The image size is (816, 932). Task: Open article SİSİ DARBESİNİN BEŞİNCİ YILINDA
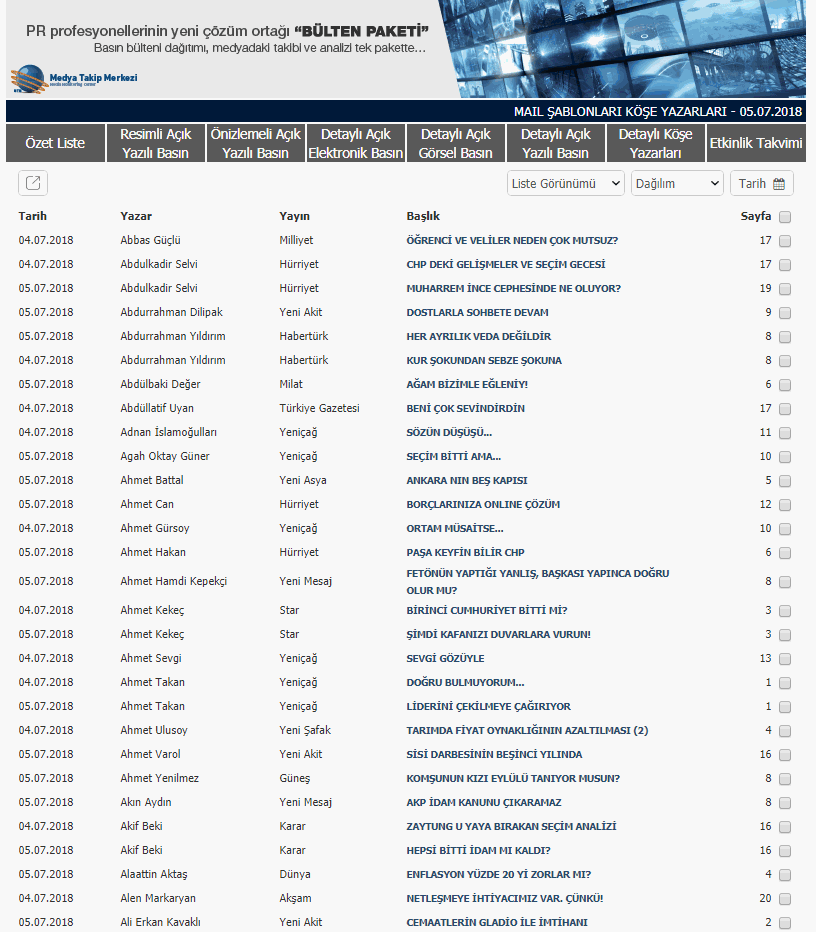click(x=494, y=754)
